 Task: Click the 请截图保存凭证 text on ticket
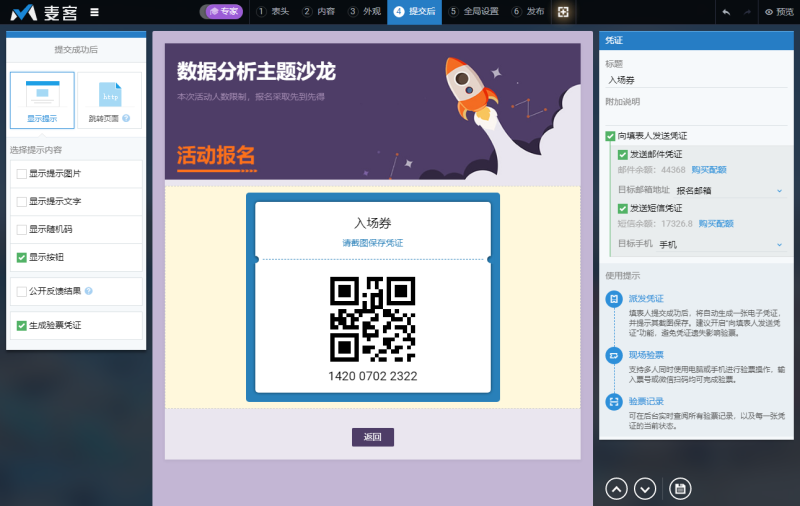click(372, 243)
